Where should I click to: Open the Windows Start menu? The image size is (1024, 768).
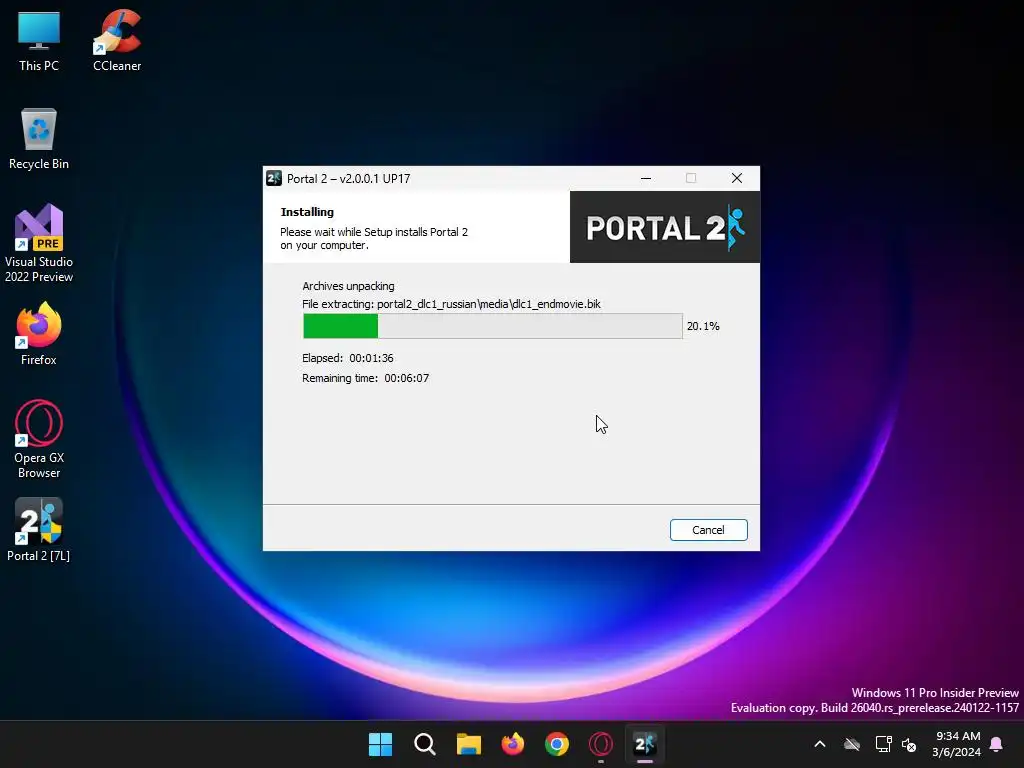[380, 744]
